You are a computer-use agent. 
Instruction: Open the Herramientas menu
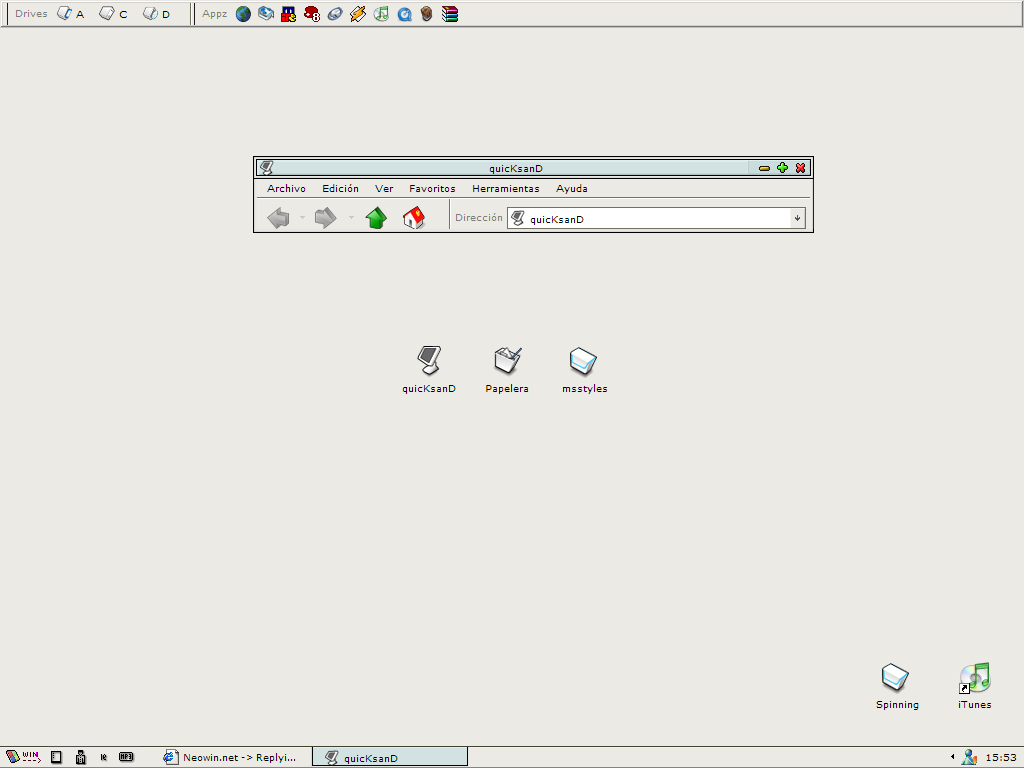(x=505, y=188)
